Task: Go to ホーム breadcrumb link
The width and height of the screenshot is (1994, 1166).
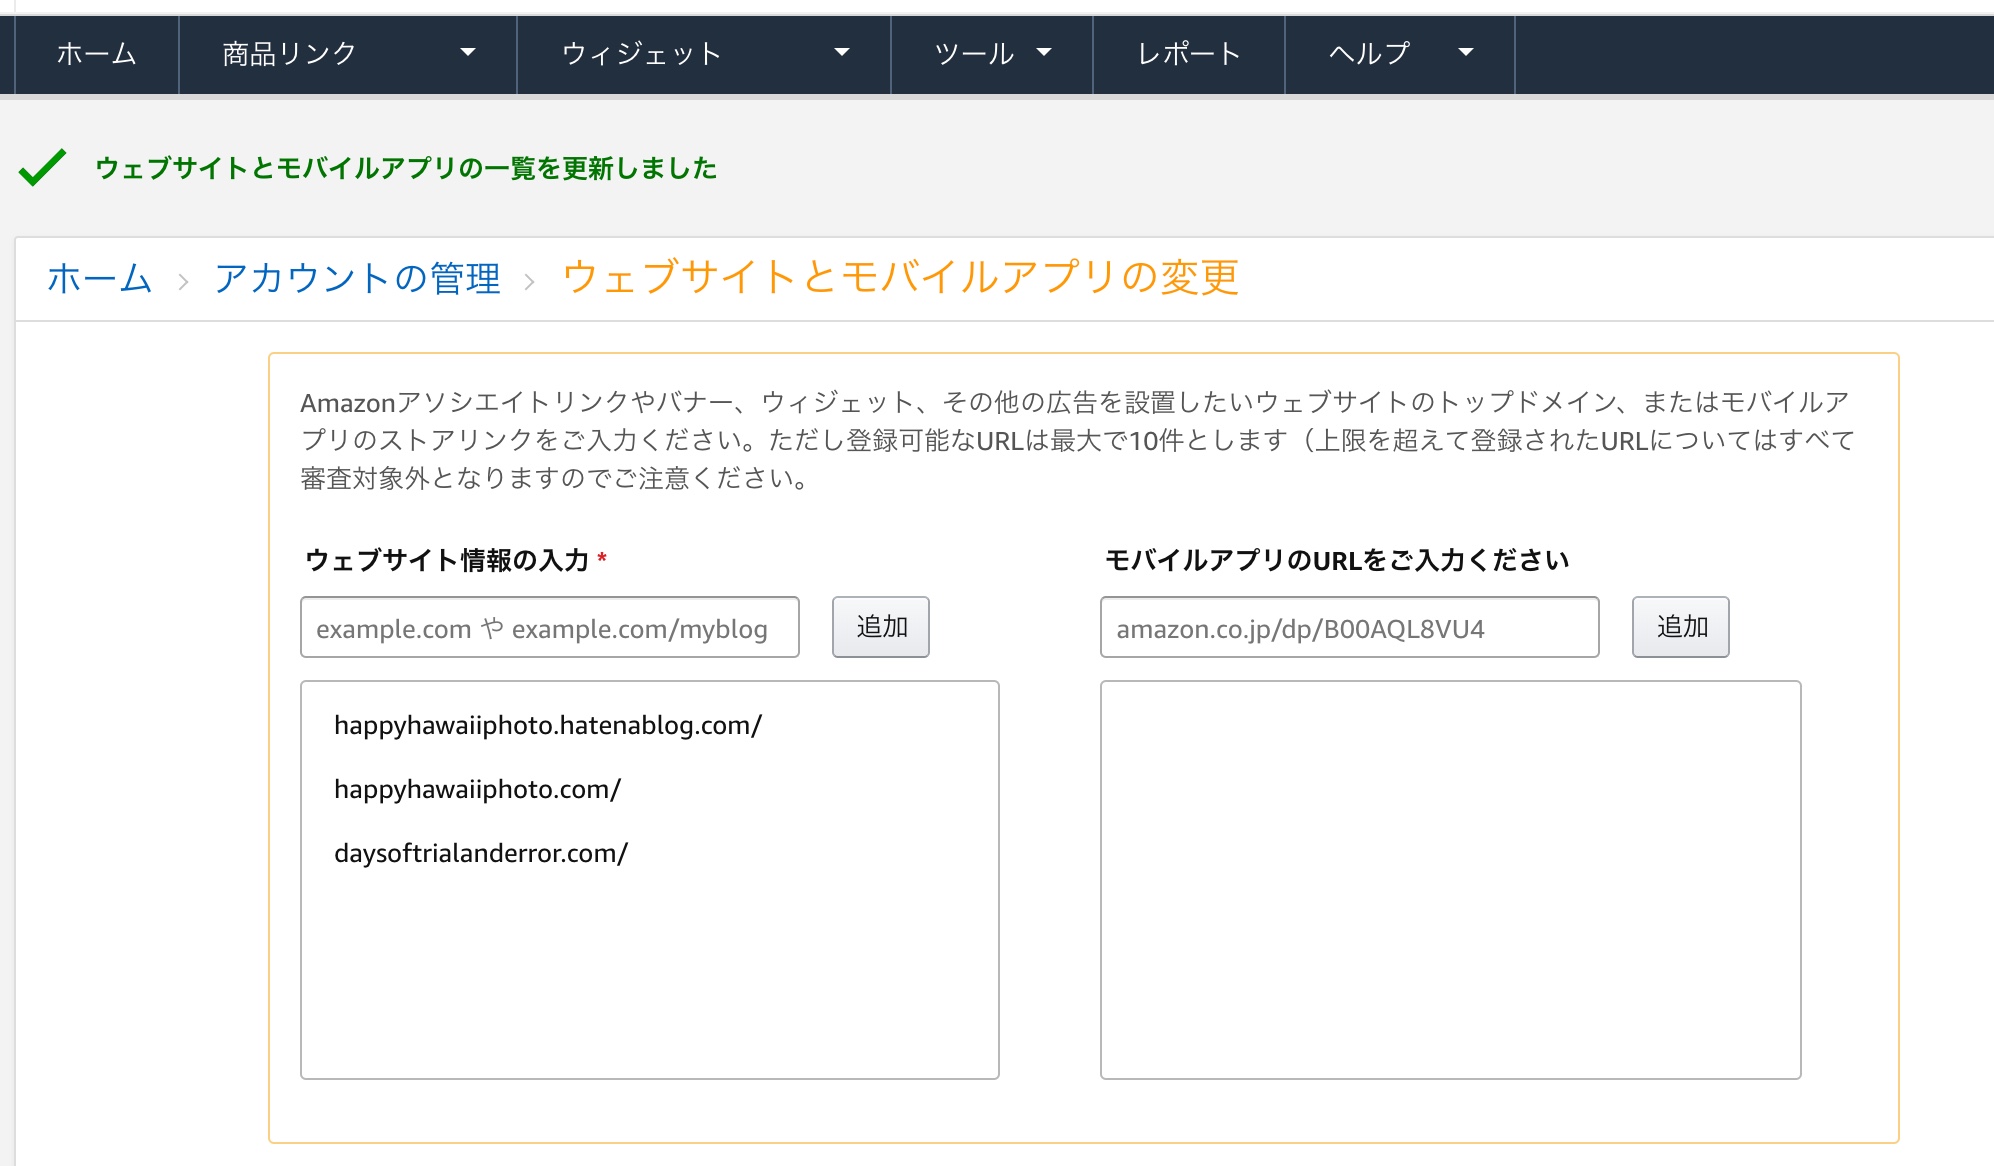Action: click(x=99, y=278)
